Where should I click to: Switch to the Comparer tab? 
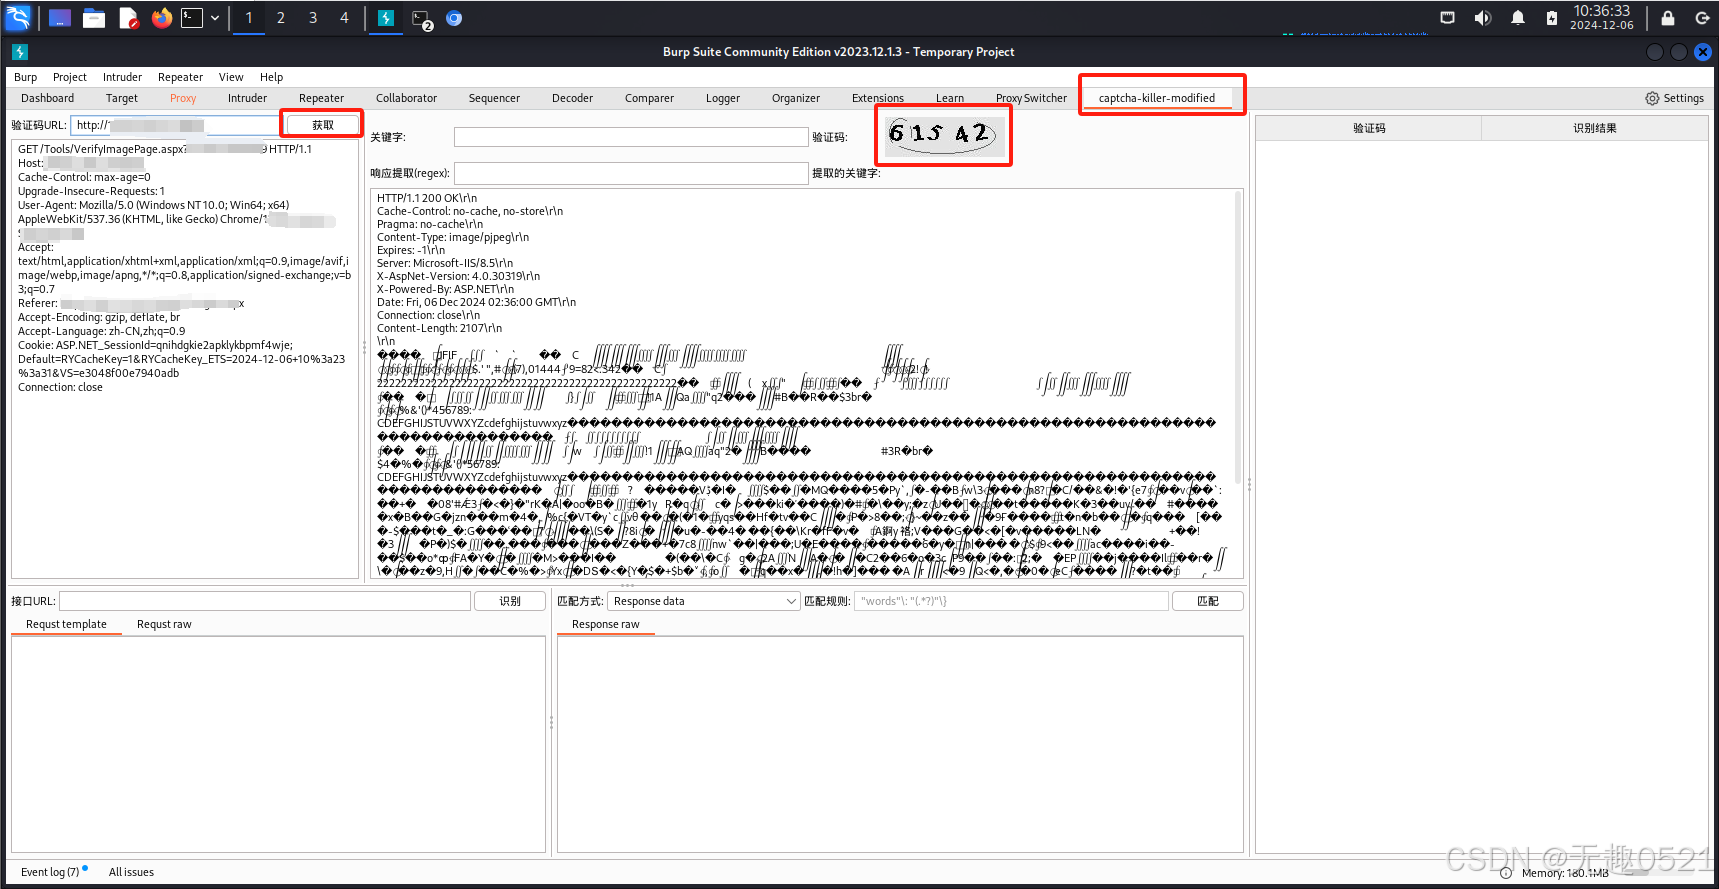649,98
